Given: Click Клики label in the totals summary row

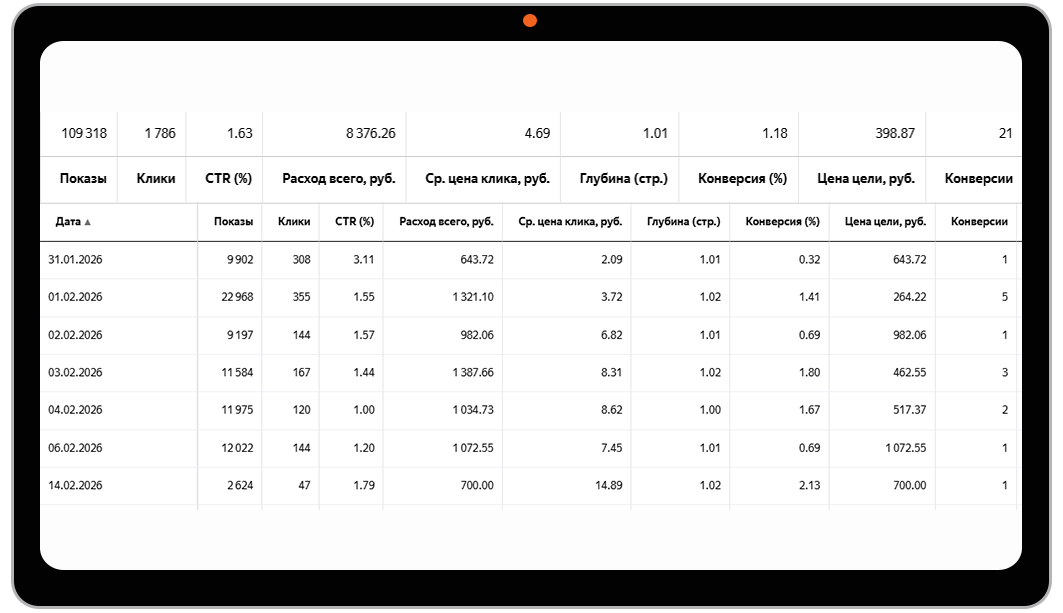Looking at the screenshot, I should [x=155, y=179].
